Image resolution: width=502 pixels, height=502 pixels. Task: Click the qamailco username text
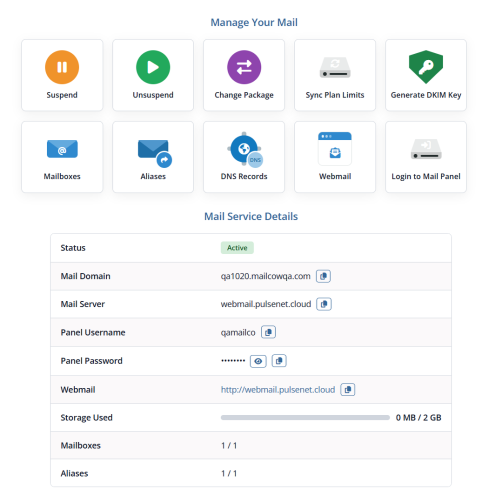click(238, 333)
